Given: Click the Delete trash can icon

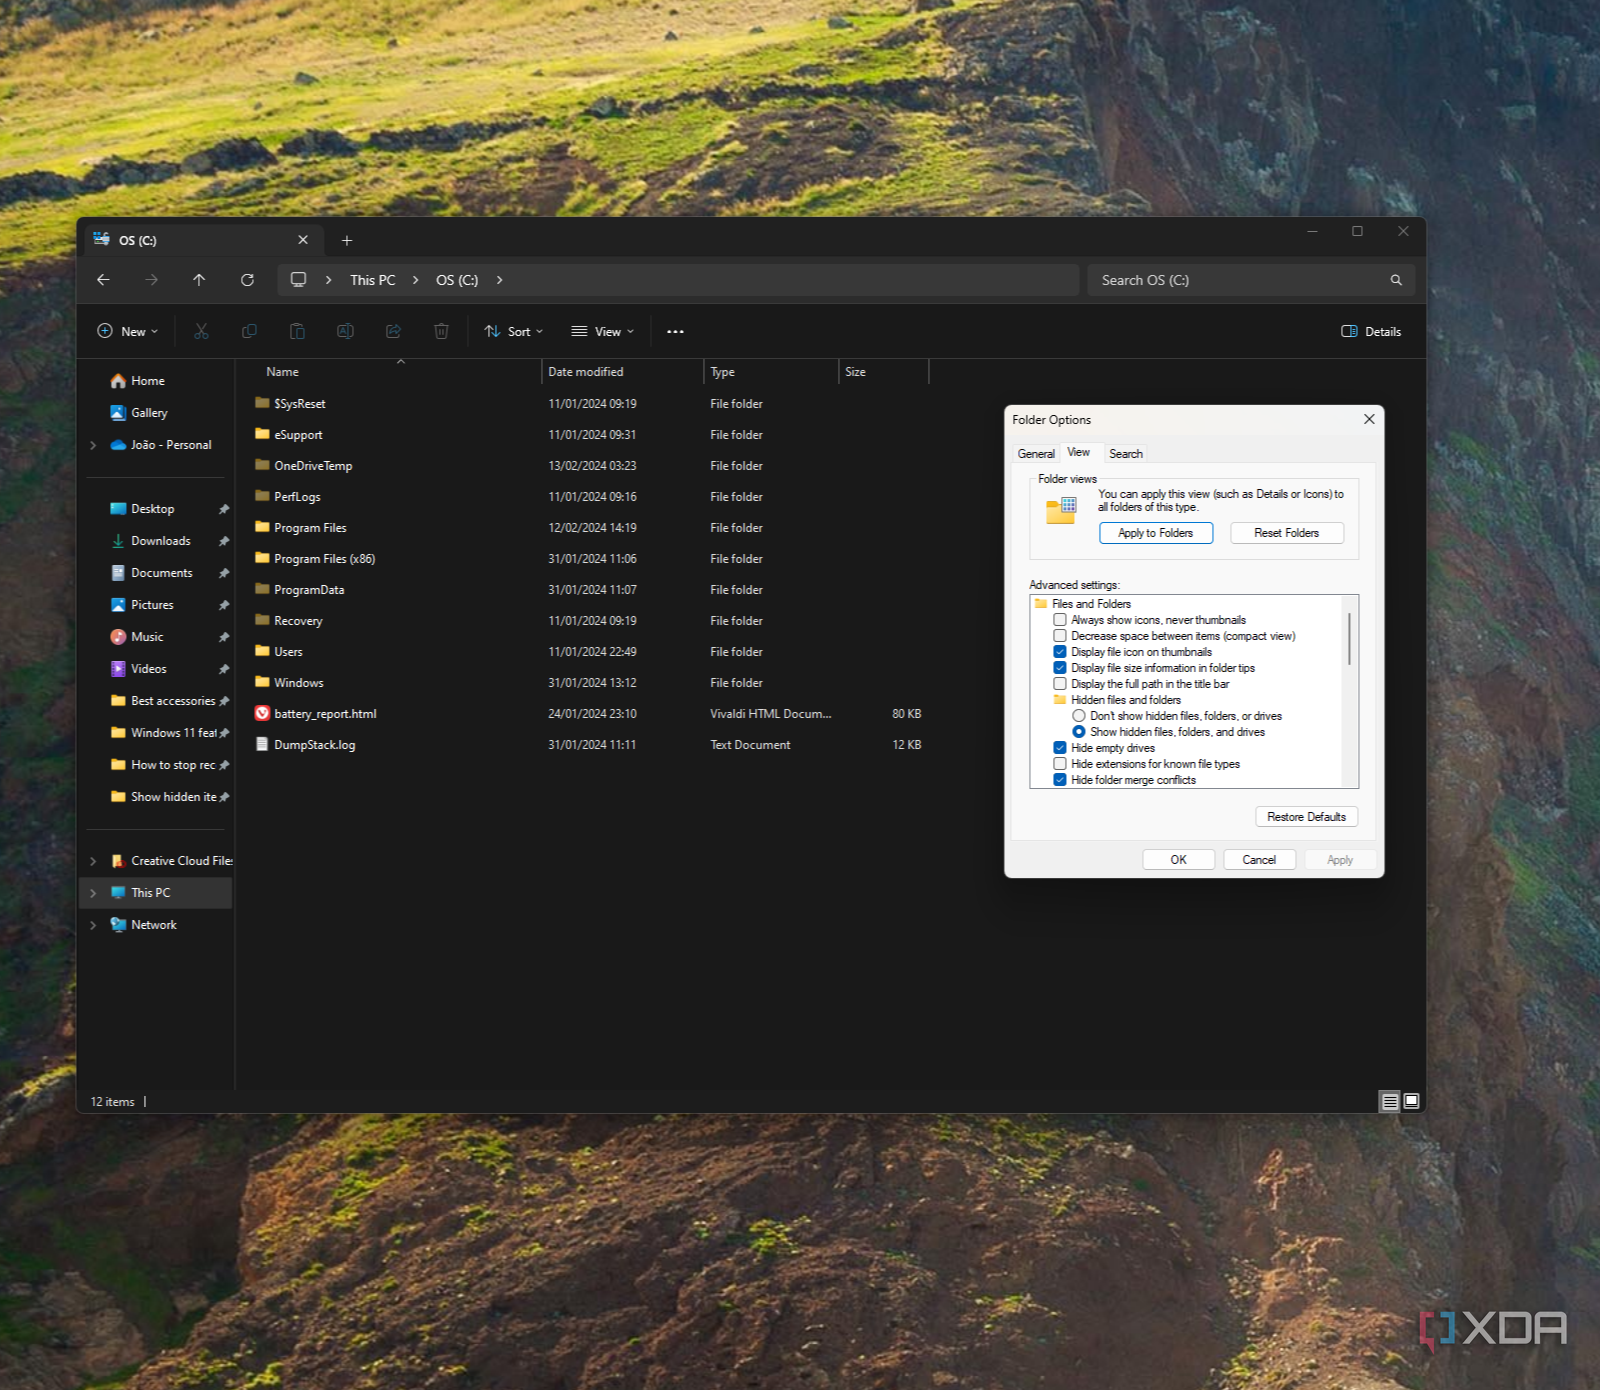Looking at the screenshot, I should point(441,332).
